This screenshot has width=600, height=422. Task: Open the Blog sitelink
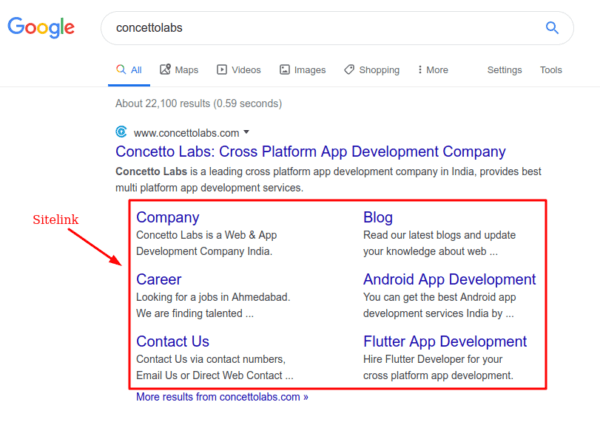click(377, 217)
